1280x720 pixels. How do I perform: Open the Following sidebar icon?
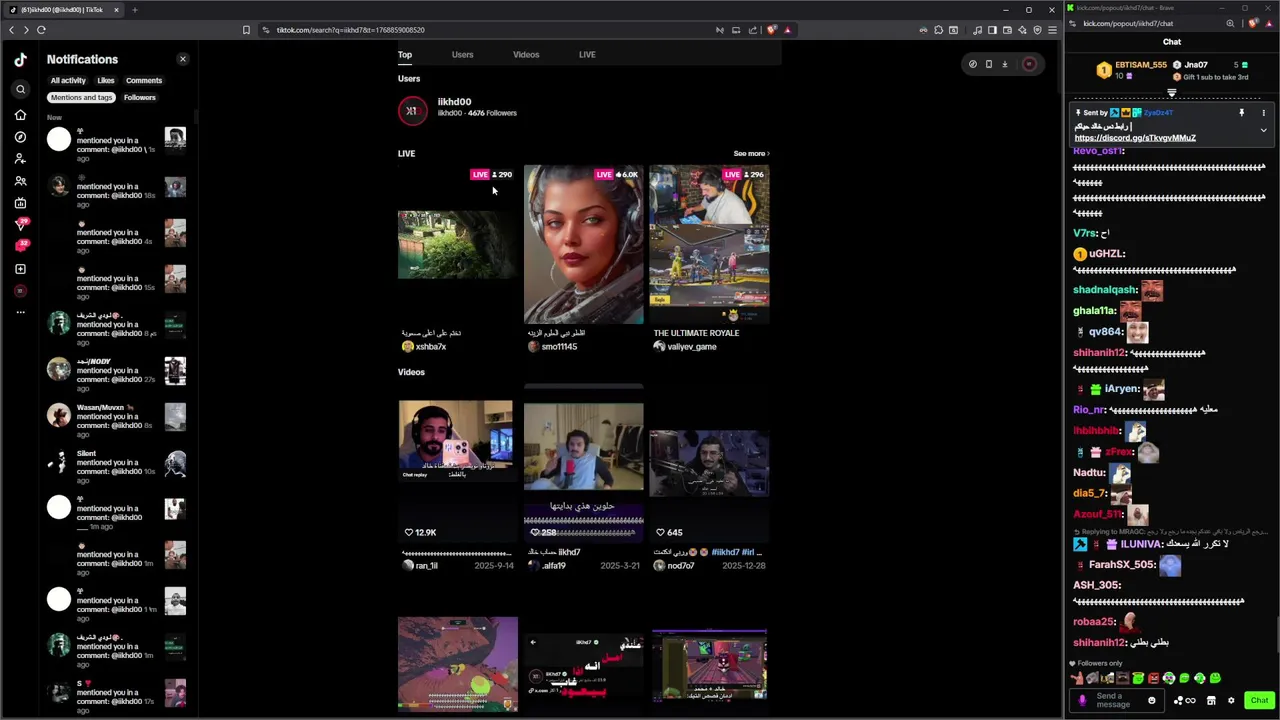pyautogui.click(x=20, y=159)
